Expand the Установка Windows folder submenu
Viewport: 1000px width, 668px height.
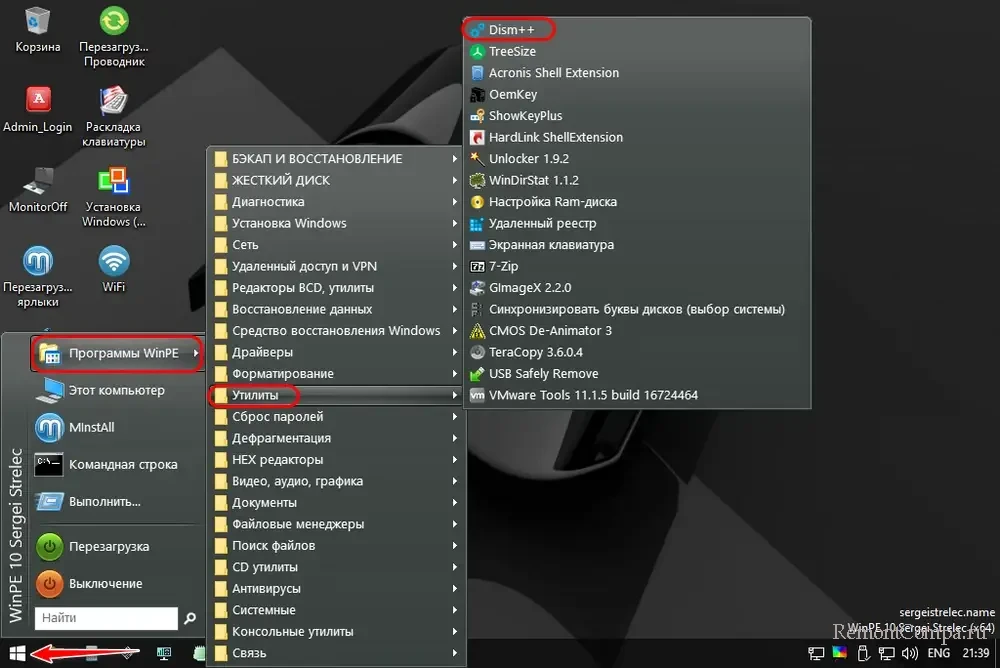pyautogui.click(x=336, y=223)
